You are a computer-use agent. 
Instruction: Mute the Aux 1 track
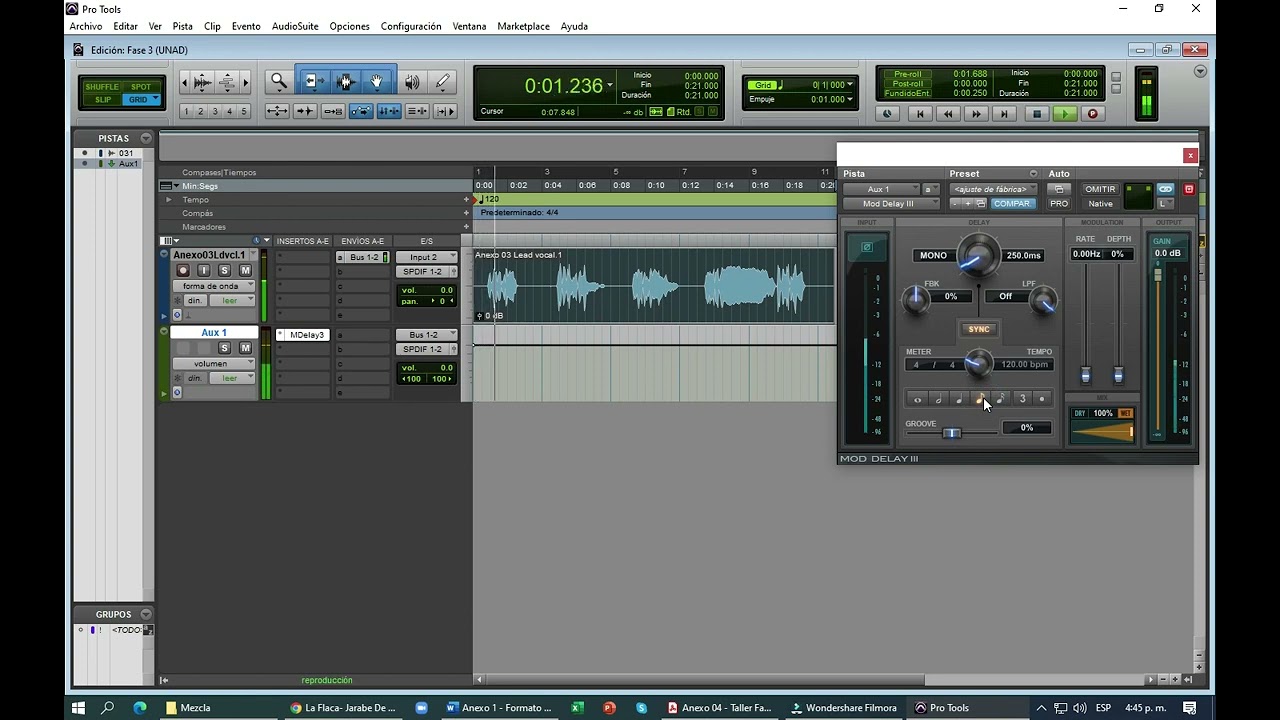[245, 348]
